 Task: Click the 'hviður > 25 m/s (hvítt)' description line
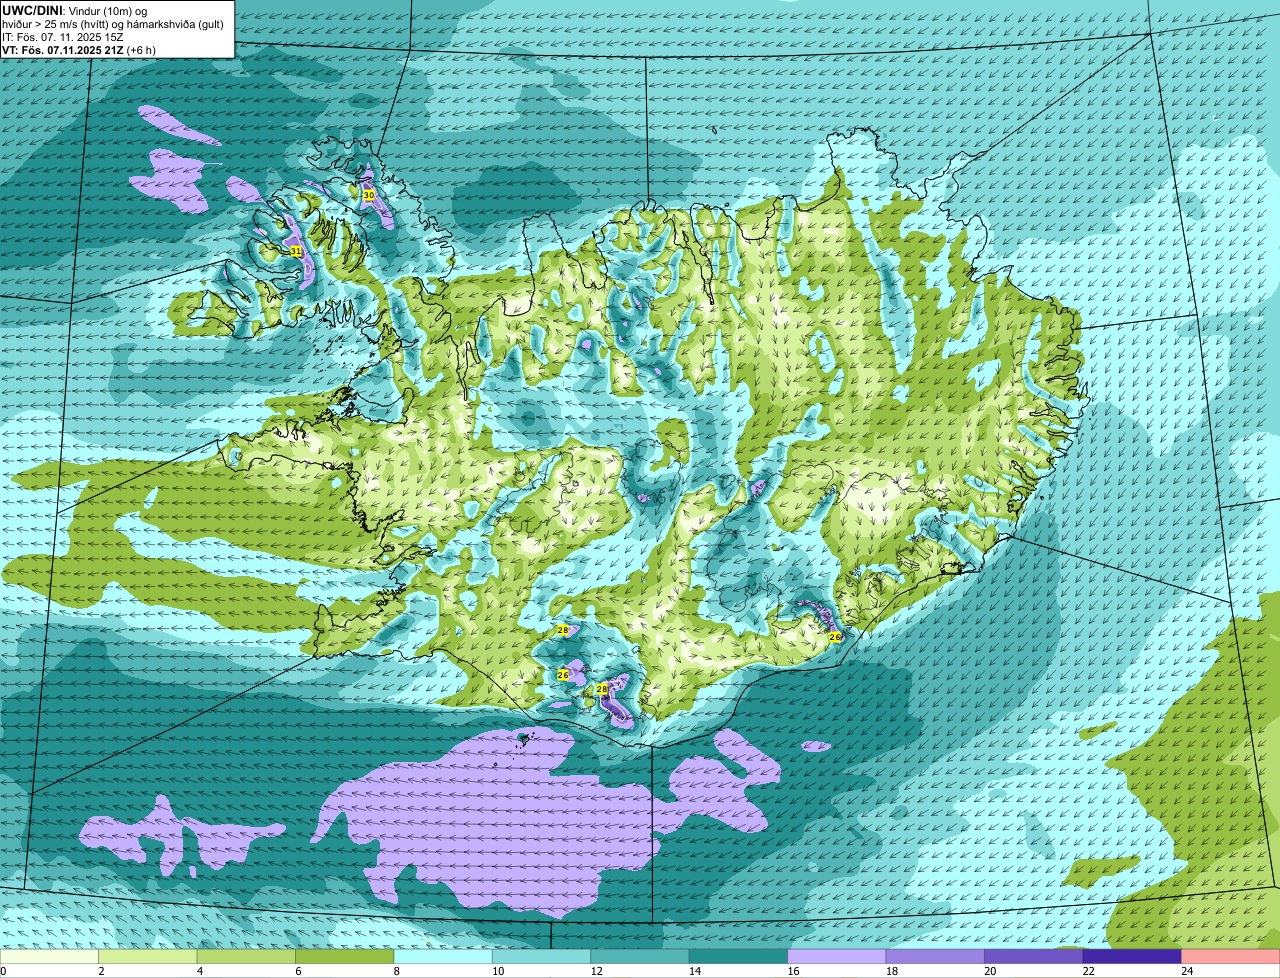point(113,24)
